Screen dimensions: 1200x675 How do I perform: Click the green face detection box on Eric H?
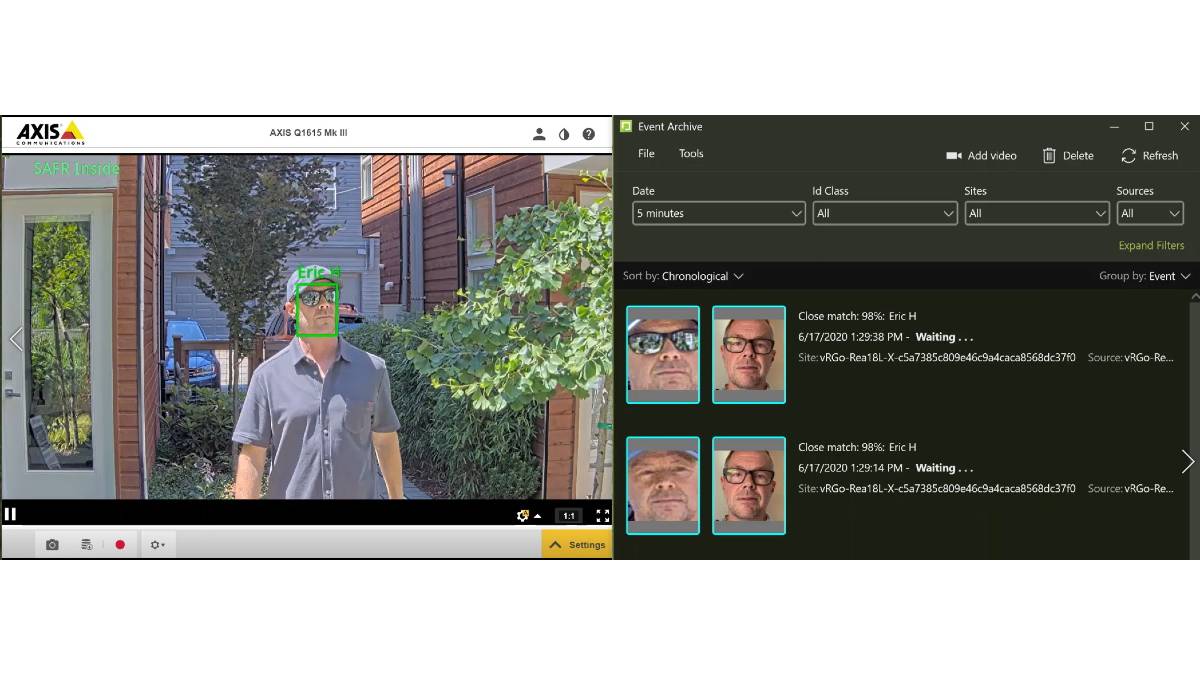(317, 309)
